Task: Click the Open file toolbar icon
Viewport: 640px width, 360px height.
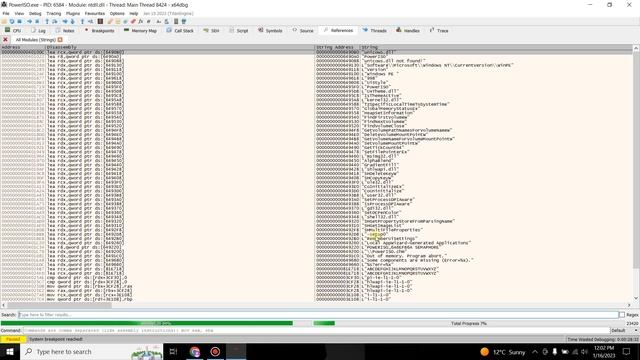Action: (x=4, y=21)
